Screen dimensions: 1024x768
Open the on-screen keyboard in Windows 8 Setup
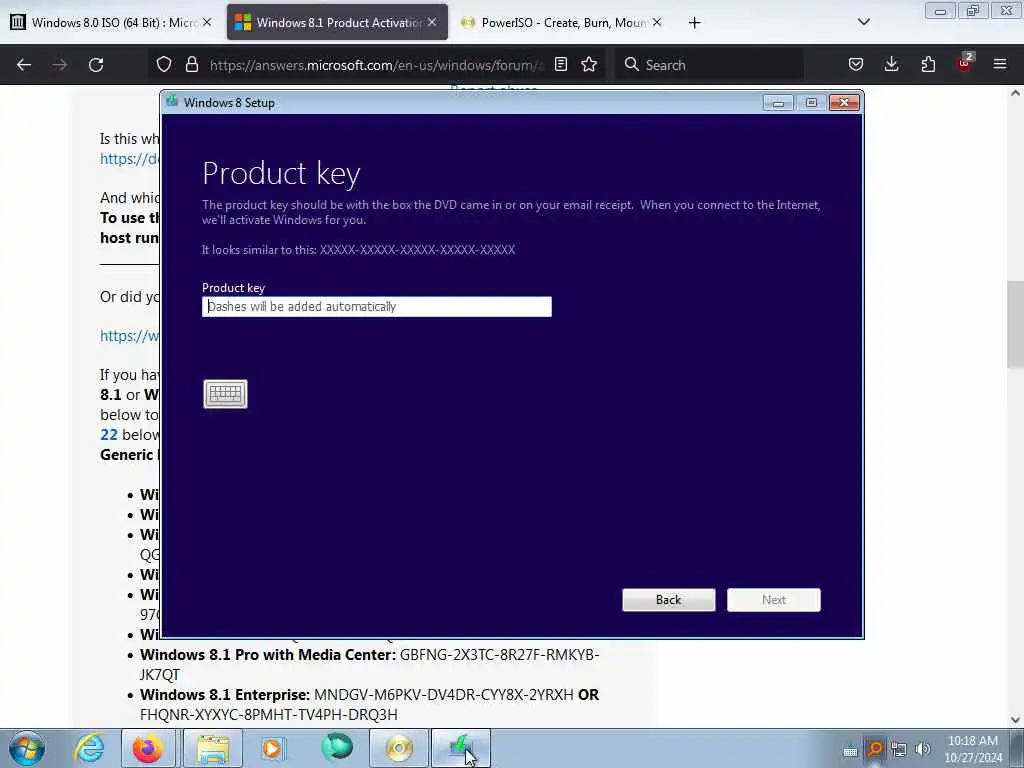click(x=225, y=394)
